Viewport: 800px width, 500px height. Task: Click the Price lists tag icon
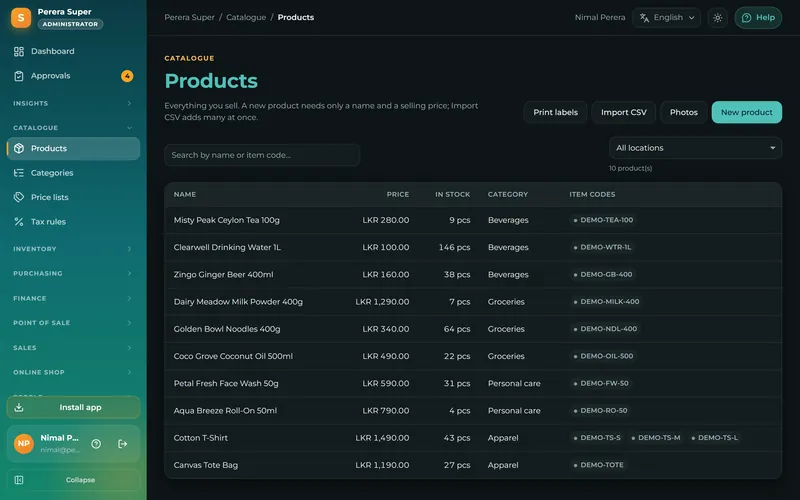[x=19, y=197]
